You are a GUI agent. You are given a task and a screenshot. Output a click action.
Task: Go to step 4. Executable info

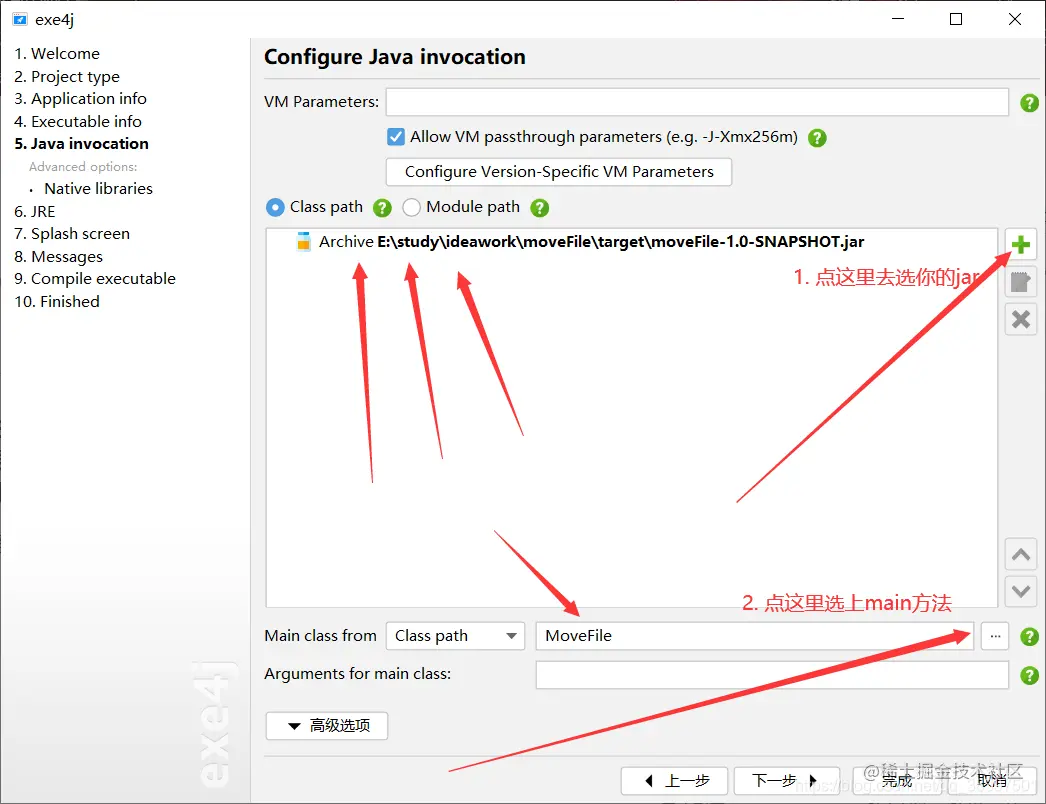click(77, 121)
